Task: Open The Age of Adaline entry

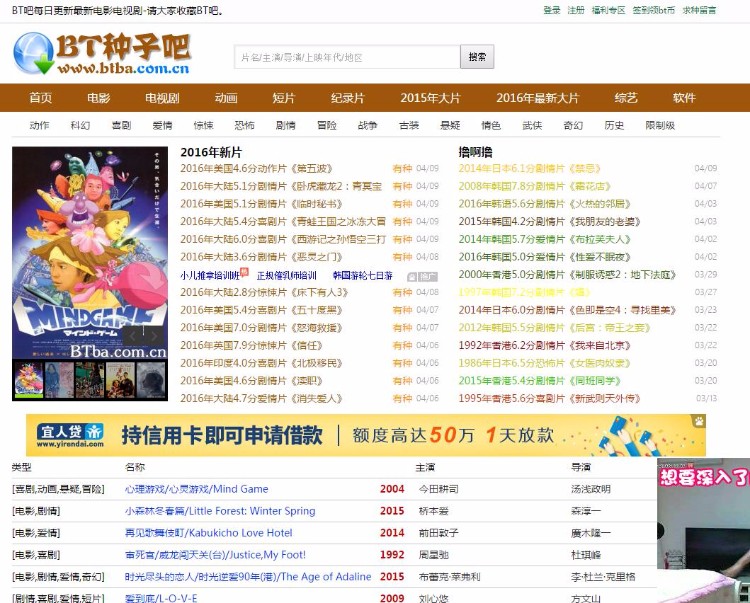Action: [x=248, y=577]
